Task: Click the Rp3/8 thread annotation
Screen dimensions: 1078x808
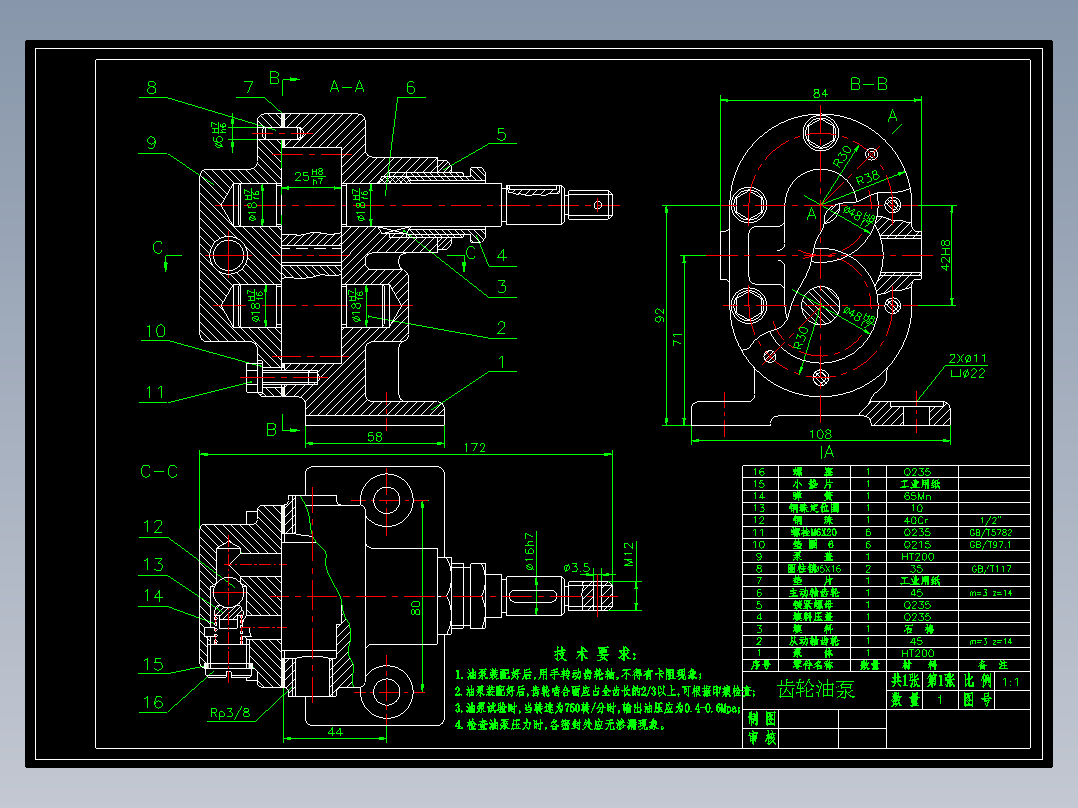Action: click(x=230, y=712)
